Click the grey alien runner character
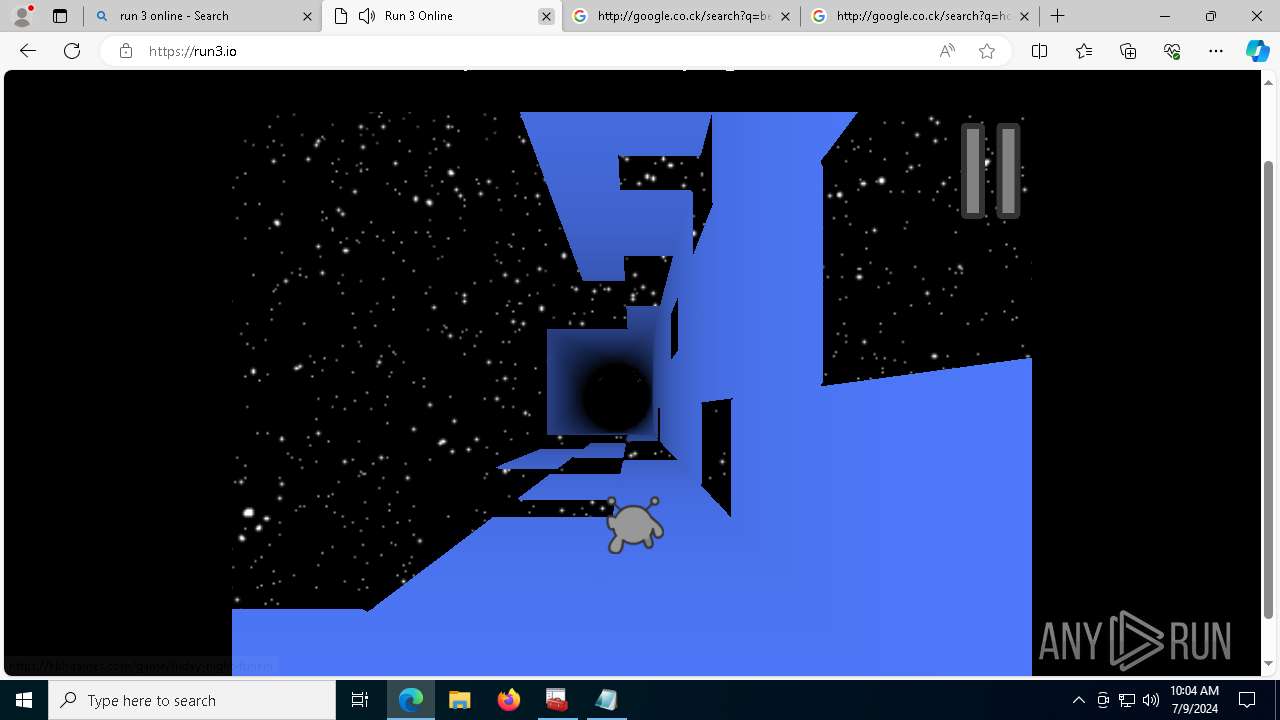1280x720 pixels. [635, 525]
